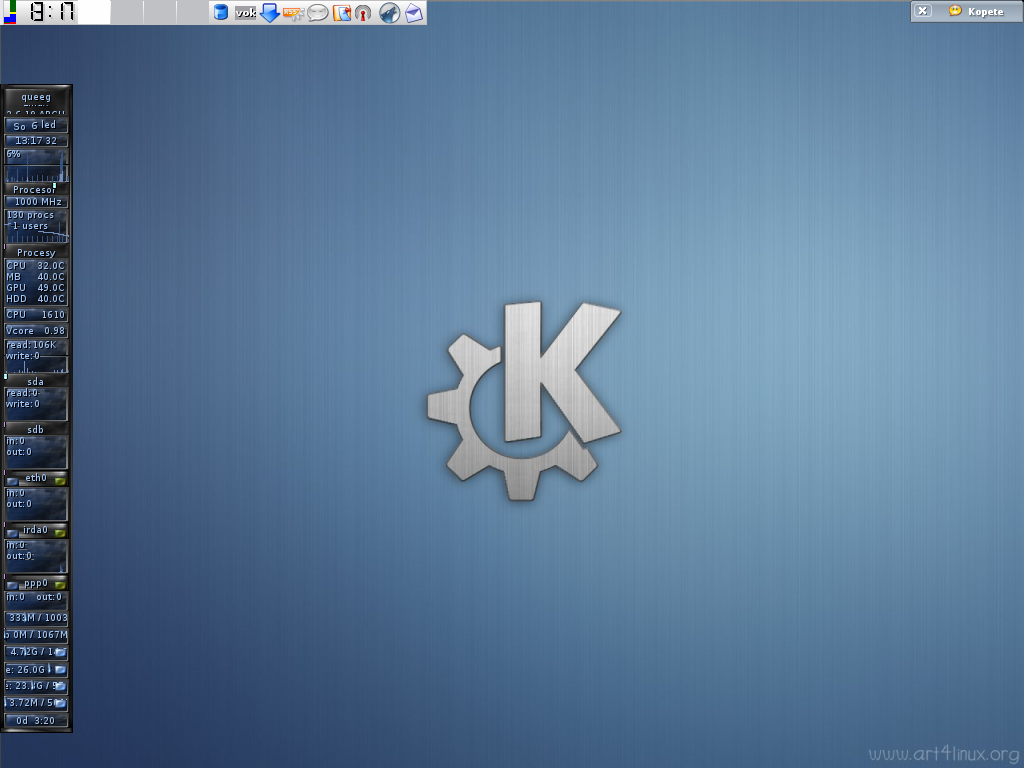Click the 'queeg' hostname label
The height and width of the screenshot is (768, 1024).
coord(36,97)
